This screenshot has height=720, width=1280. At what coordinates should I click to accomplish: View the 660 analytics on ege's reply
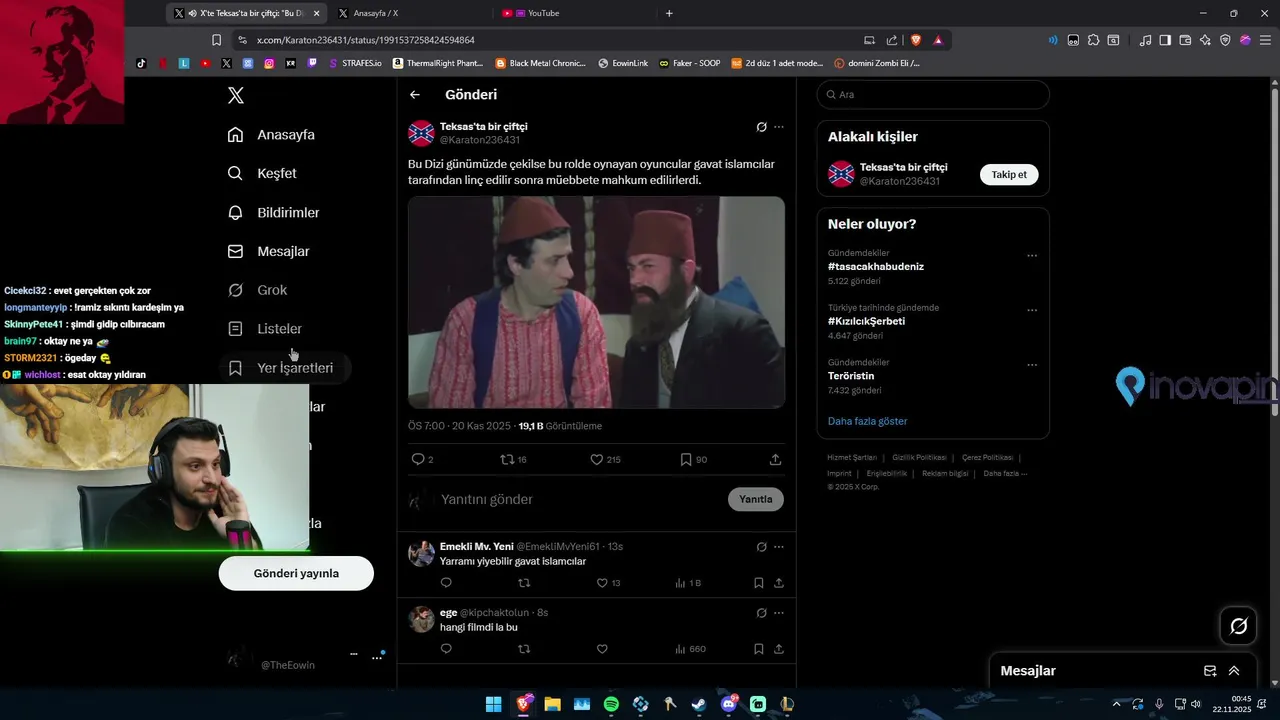(690, 649)
